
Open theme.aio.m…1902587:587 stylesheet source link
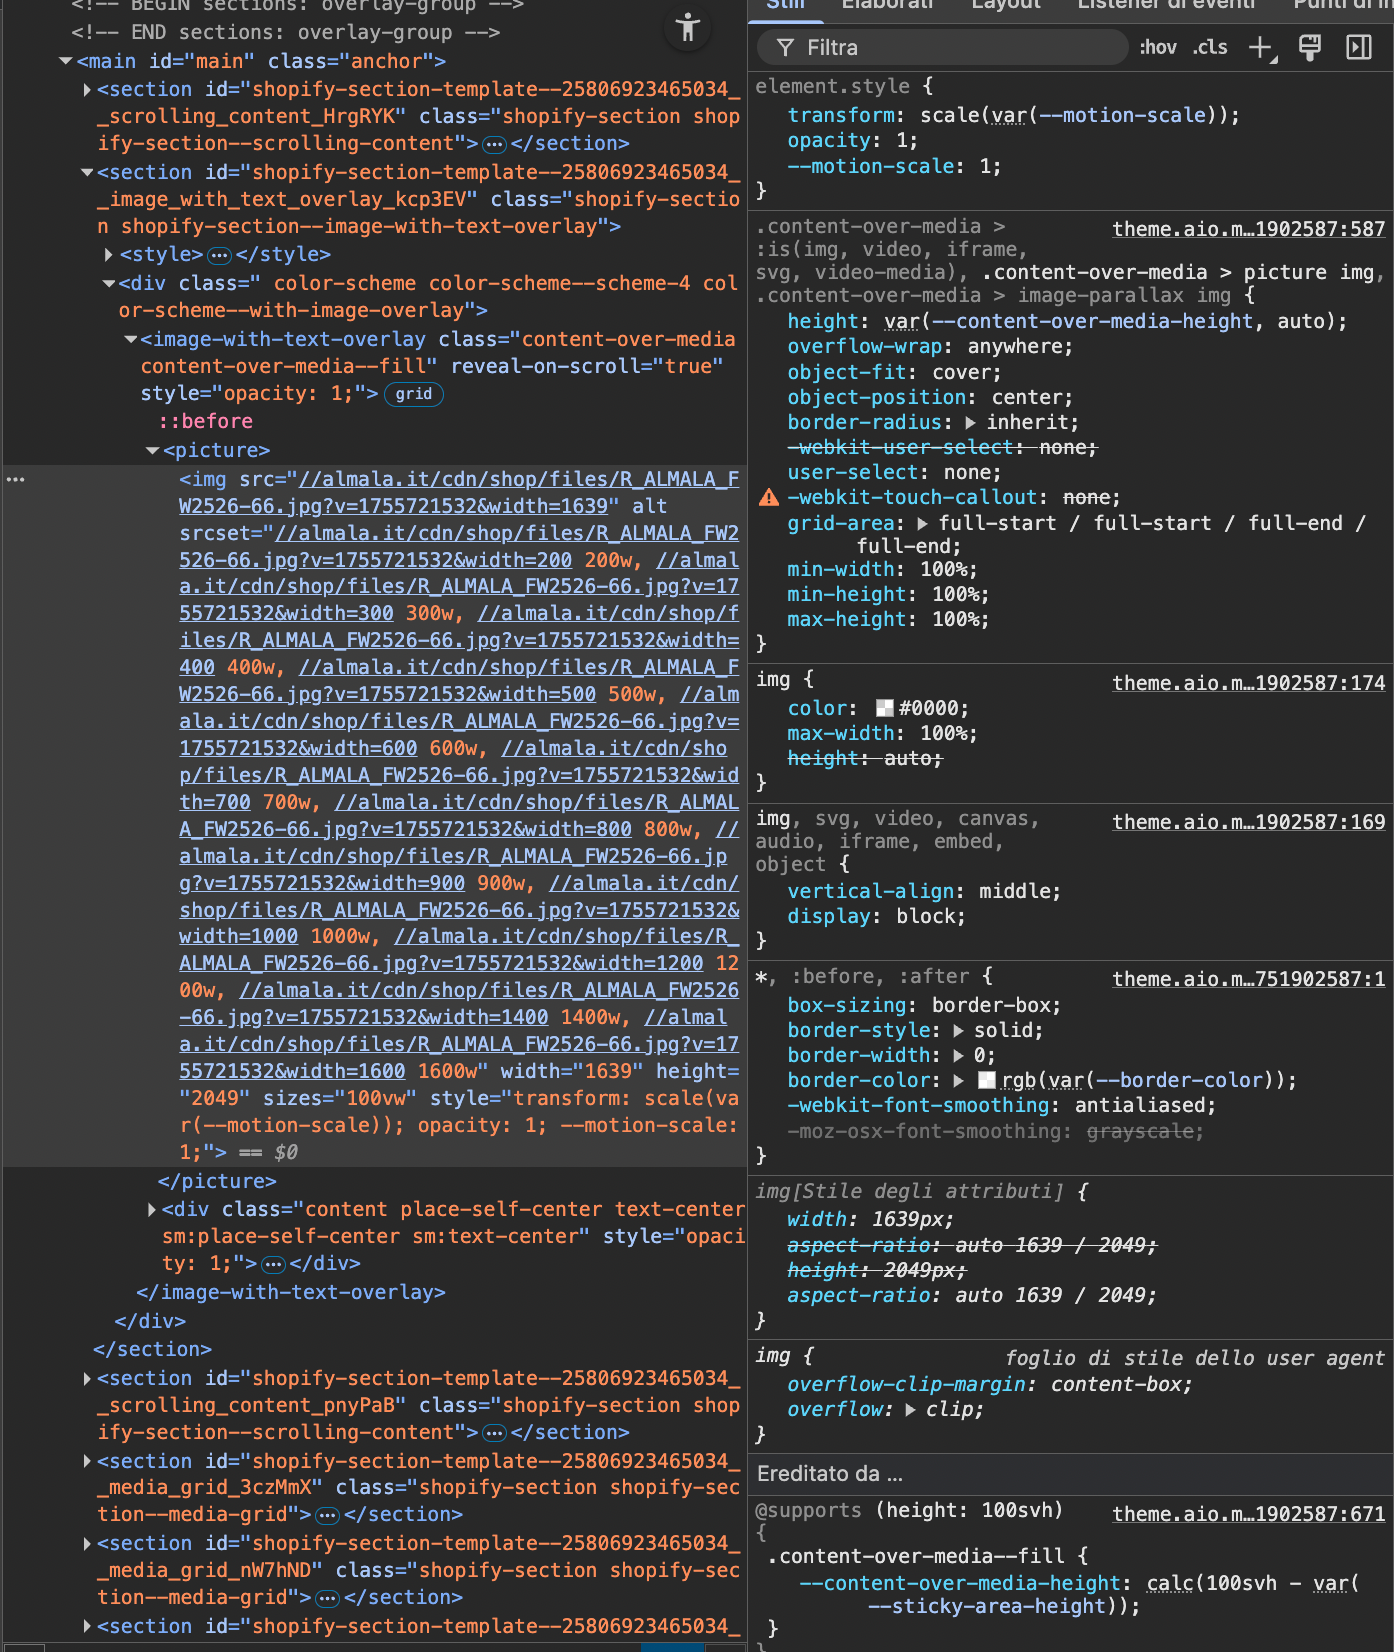(x=1248, y=229)
